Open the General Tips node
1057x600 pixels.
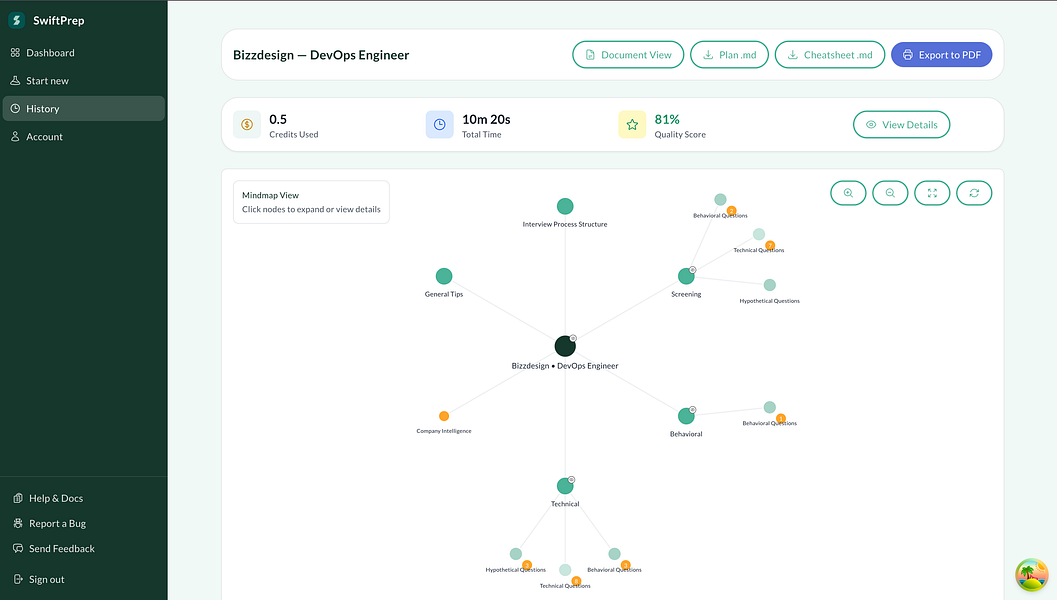point(444,276)
